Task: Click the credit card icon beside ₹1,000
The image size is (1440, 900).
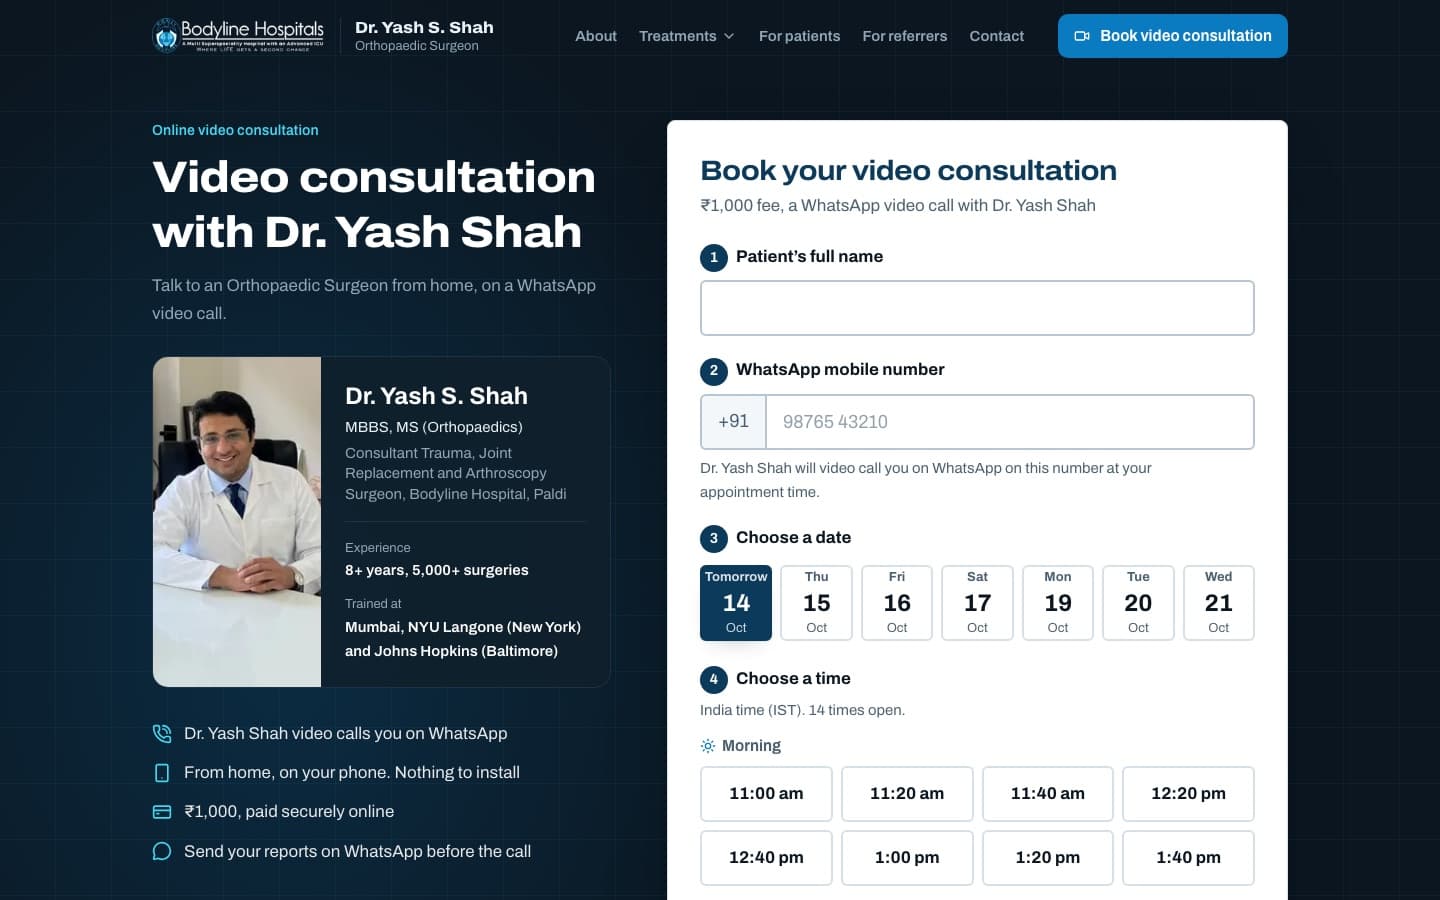Action: click(x=162, y=812)
